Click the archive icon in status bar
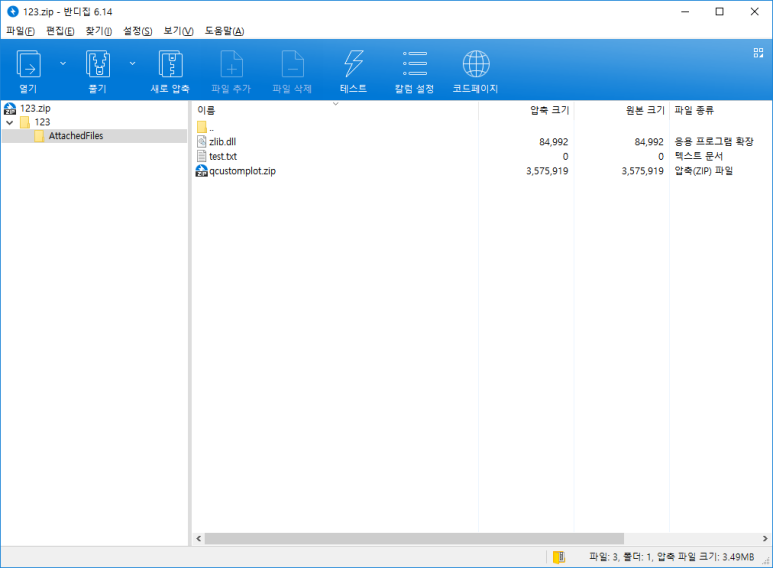 559,557
